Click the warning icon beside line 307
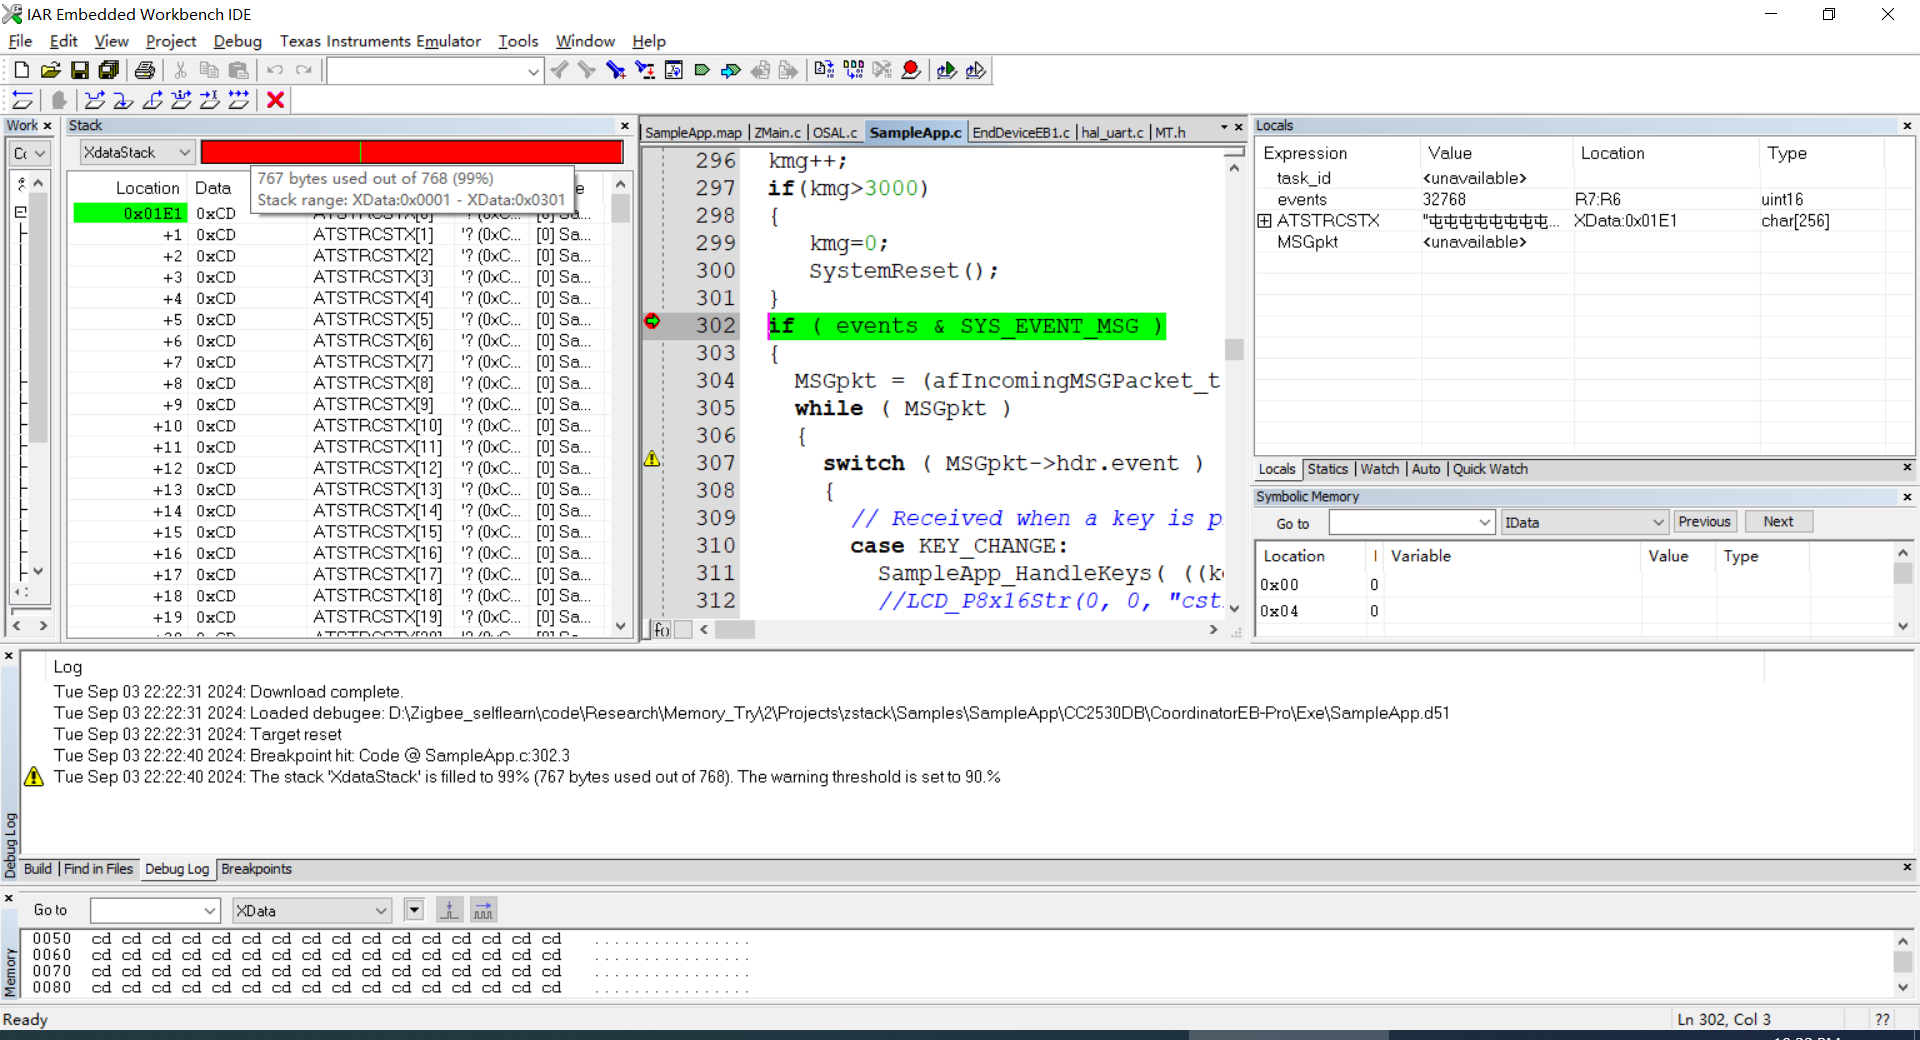The image size is (1920, 1040). pyautogui.click(x=652, y=459)
